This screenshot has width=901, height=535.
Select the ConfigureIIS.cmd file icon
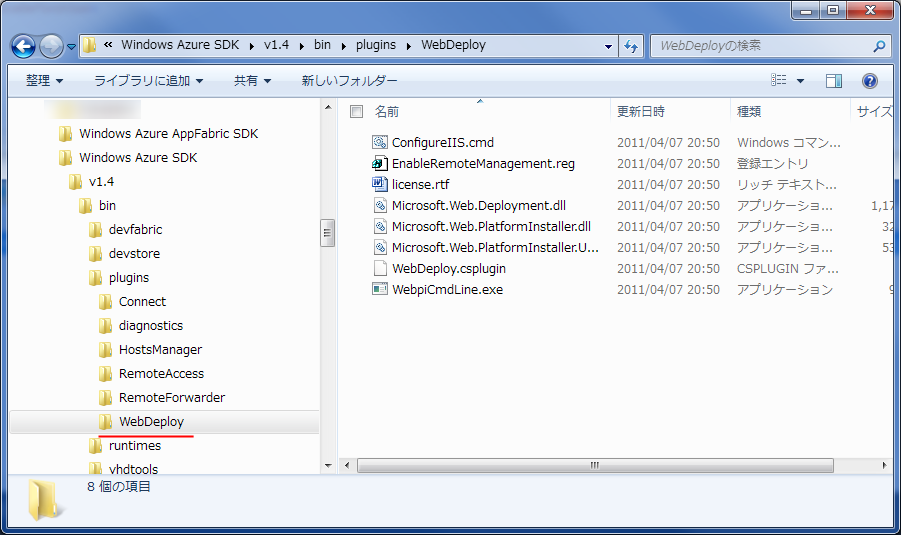pyautogui.click(x=380, y=142)
